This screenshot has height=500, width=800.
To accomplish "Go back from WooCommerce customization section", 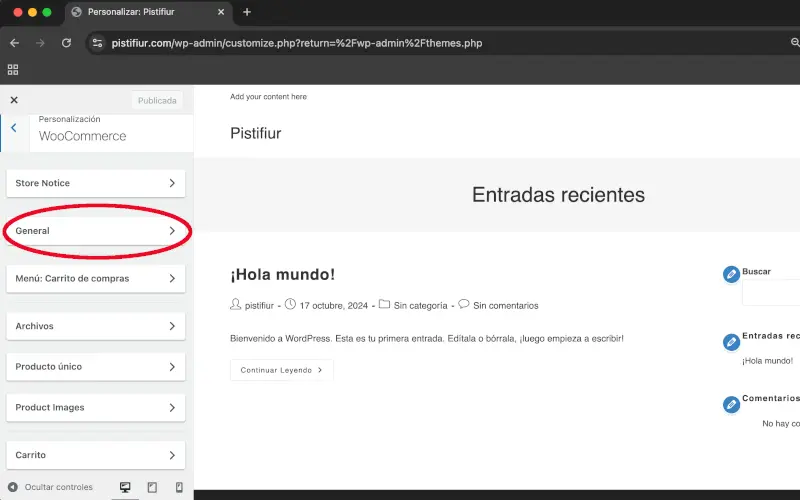I will point(14,128).
